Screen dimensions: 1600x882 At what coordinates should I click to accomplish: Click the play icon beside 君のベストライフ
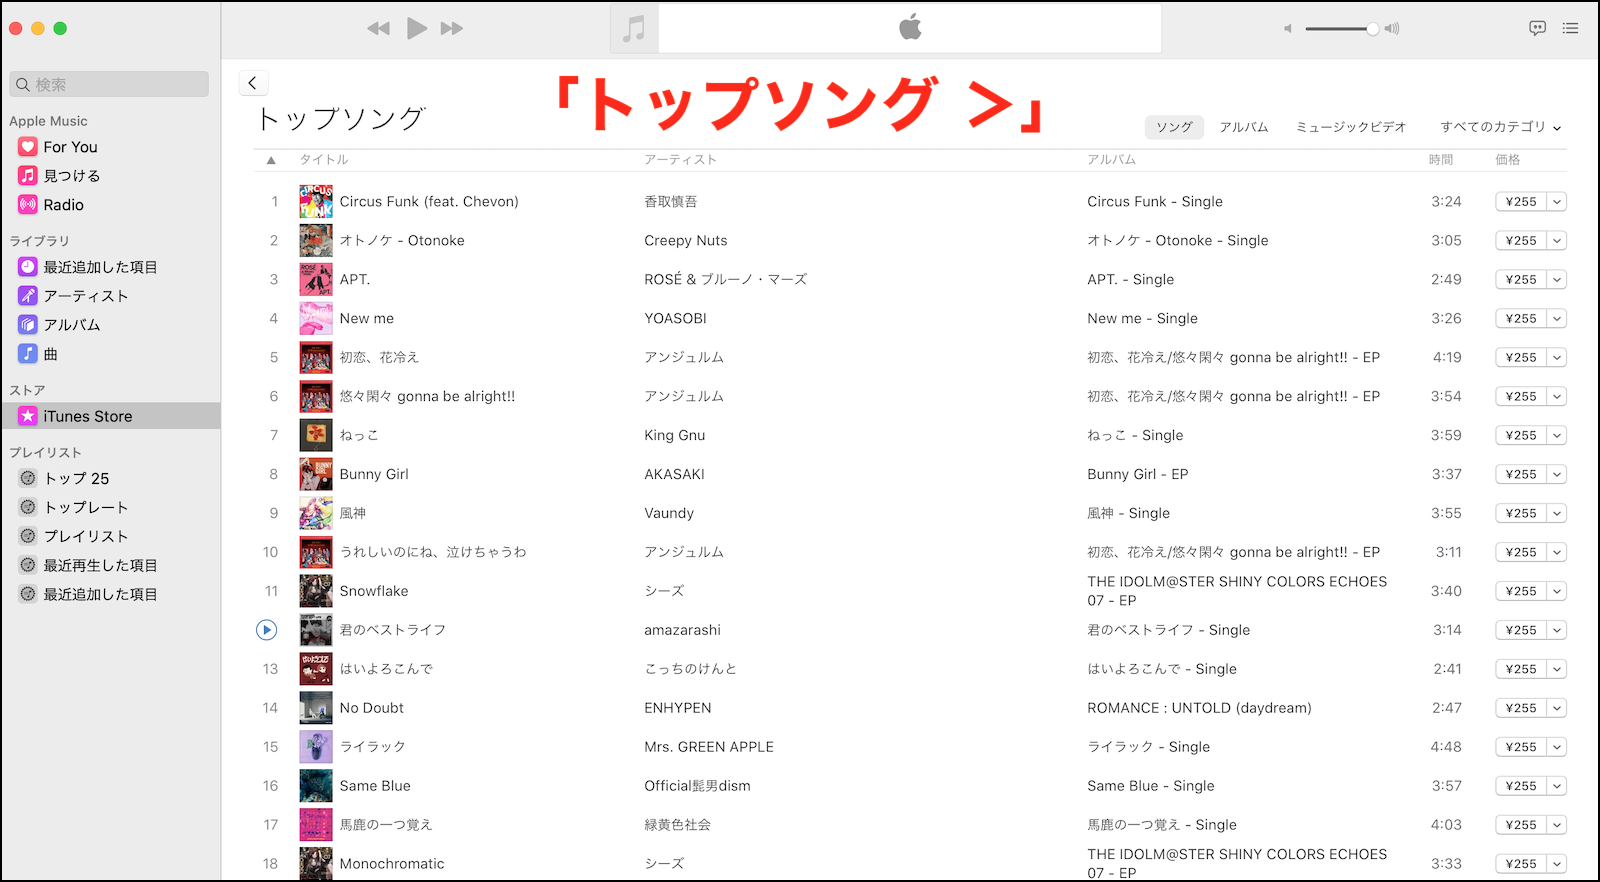266,630
